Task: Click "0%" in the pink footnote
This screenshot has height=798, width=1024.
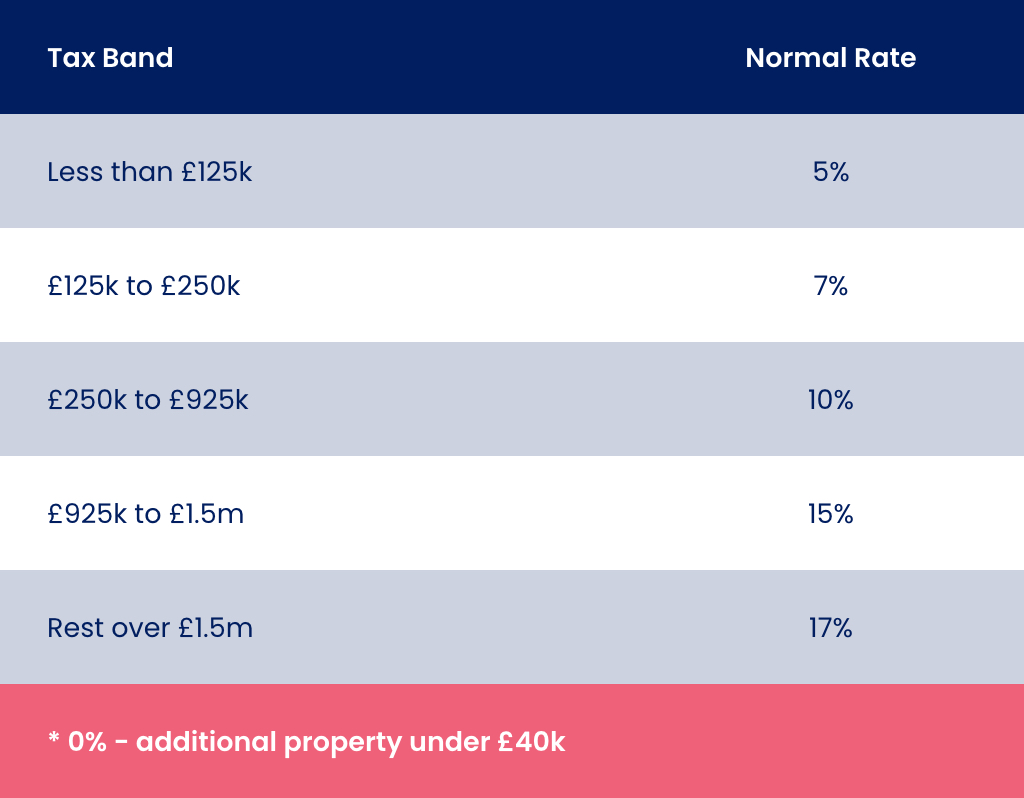Action: (88, 743)
